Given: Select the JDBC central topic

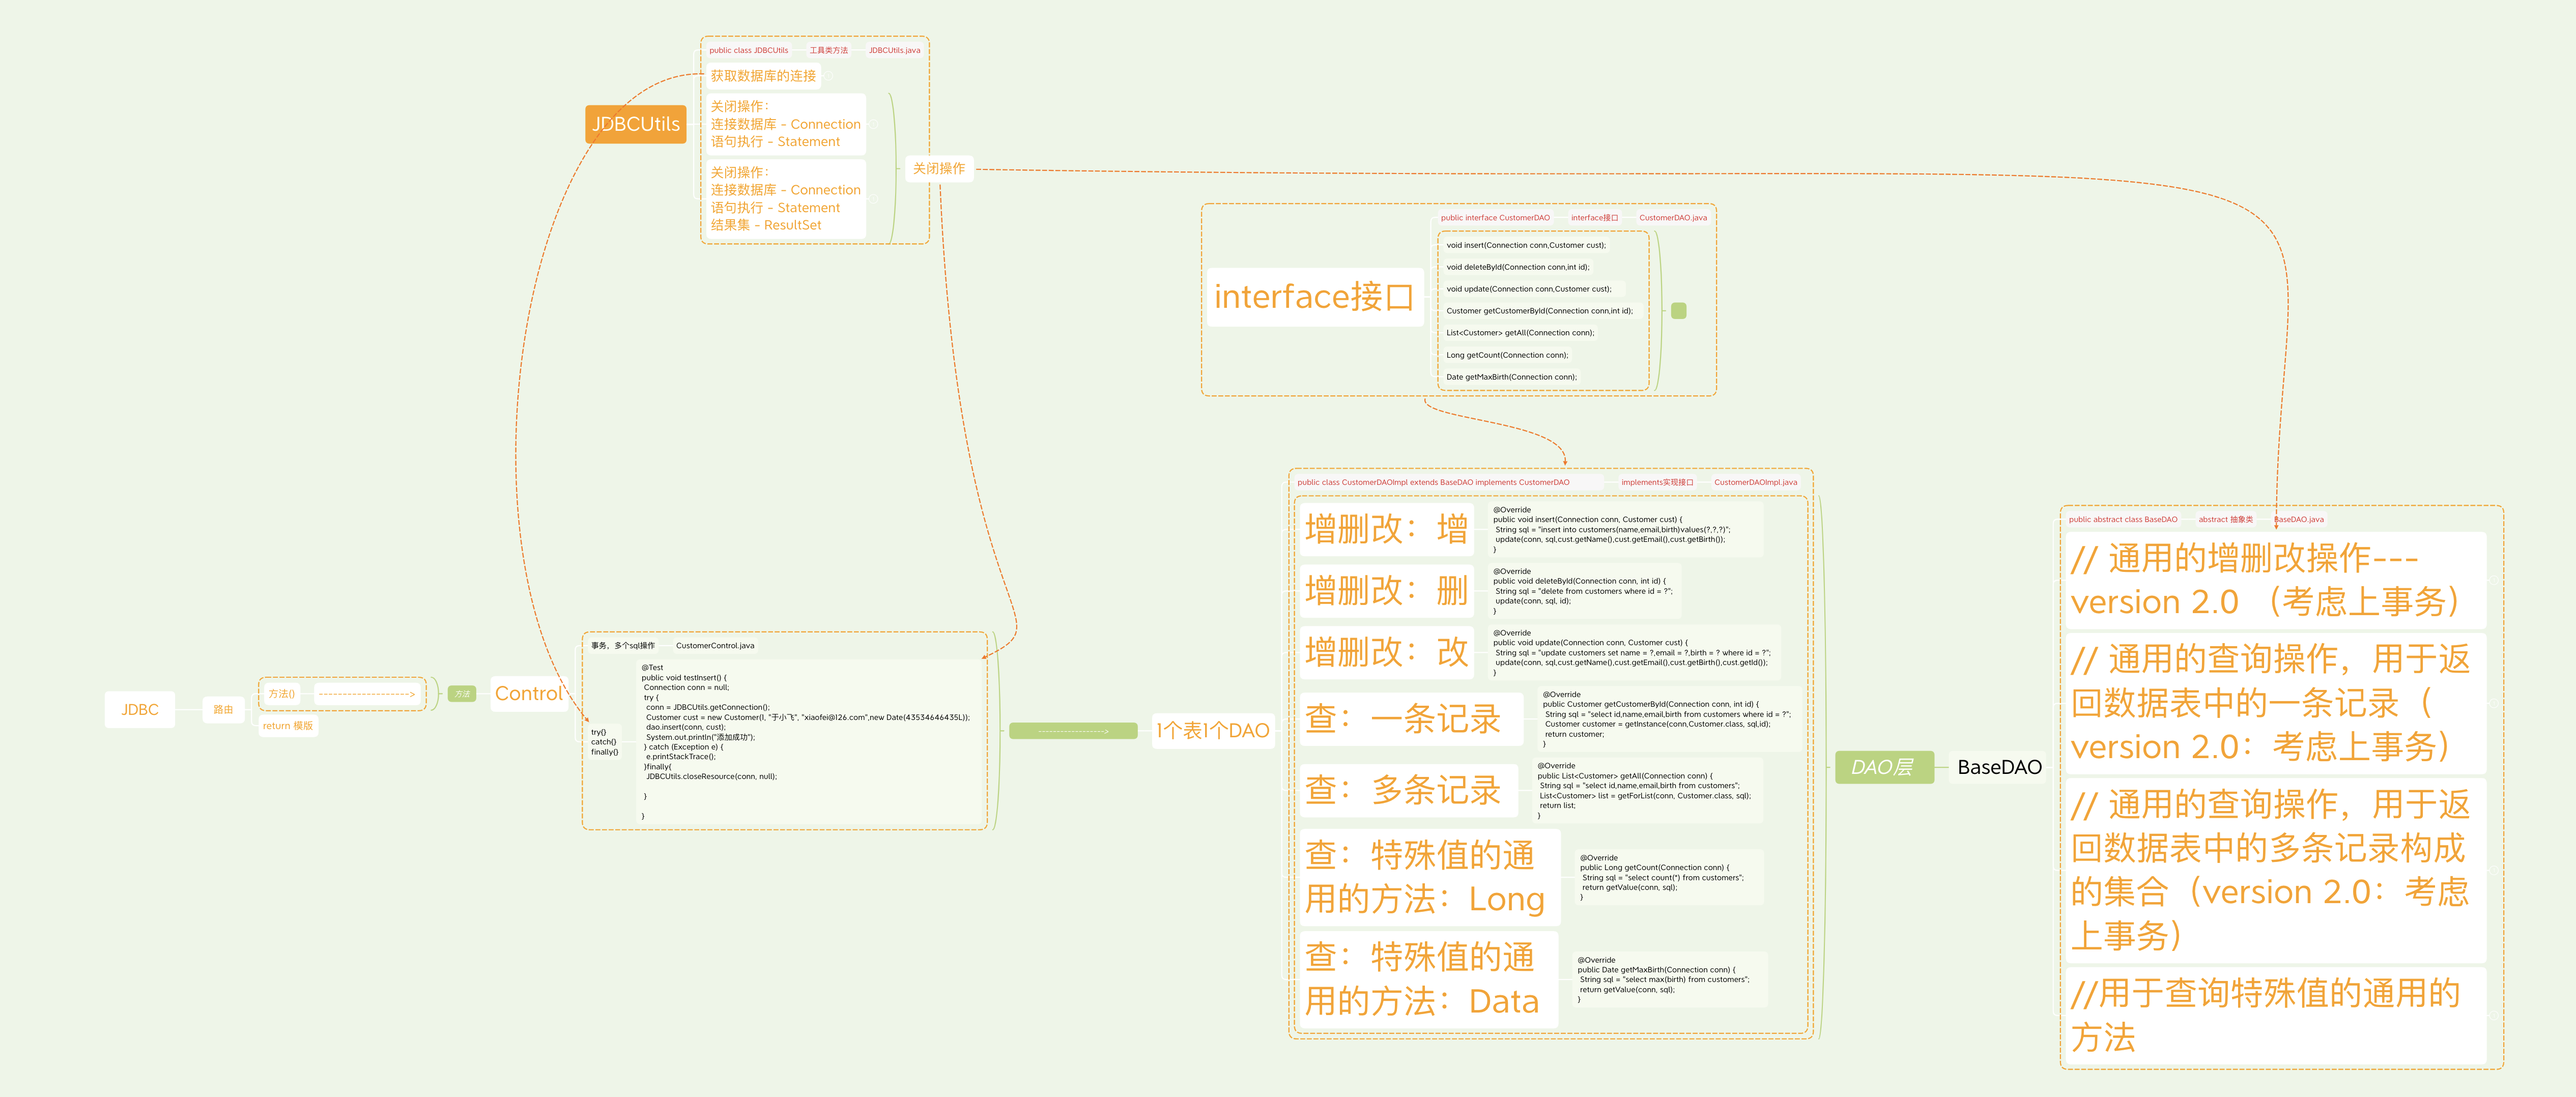Looking at the screenshot, I should (x=140, y=710).
